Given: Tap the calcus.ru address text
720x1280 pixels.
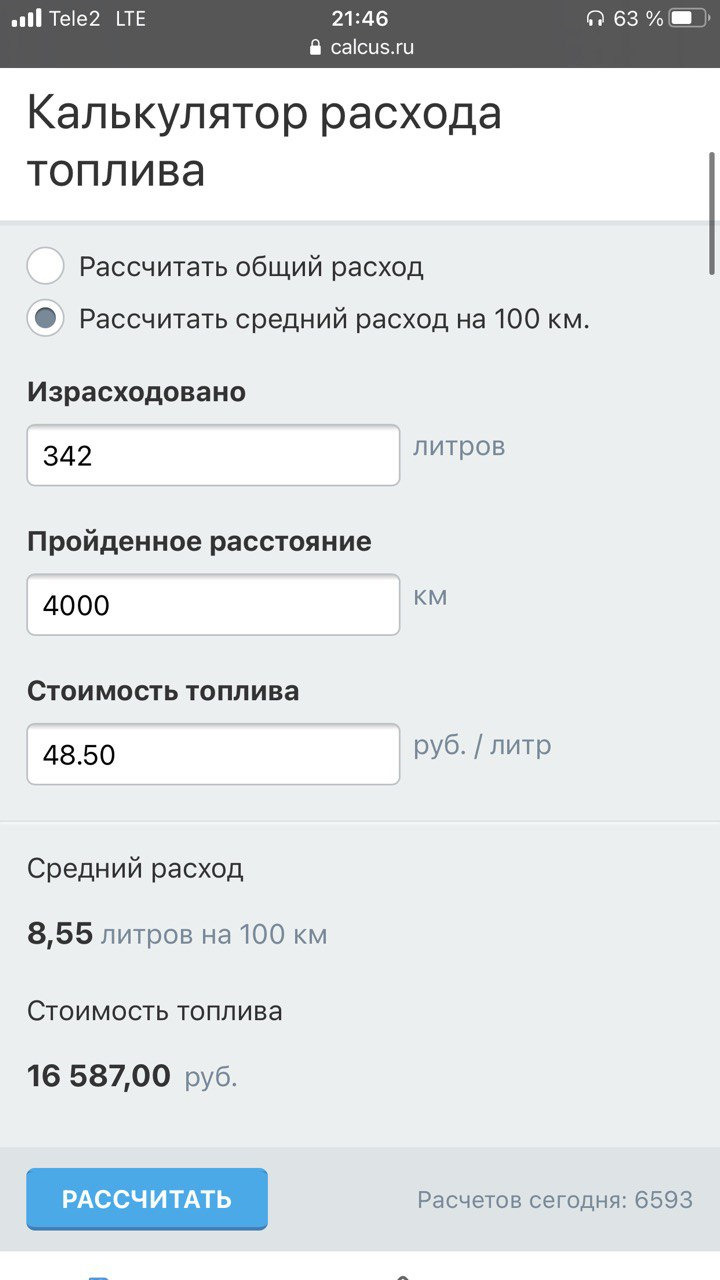Looking at the screenshot, I should (371, 47).
